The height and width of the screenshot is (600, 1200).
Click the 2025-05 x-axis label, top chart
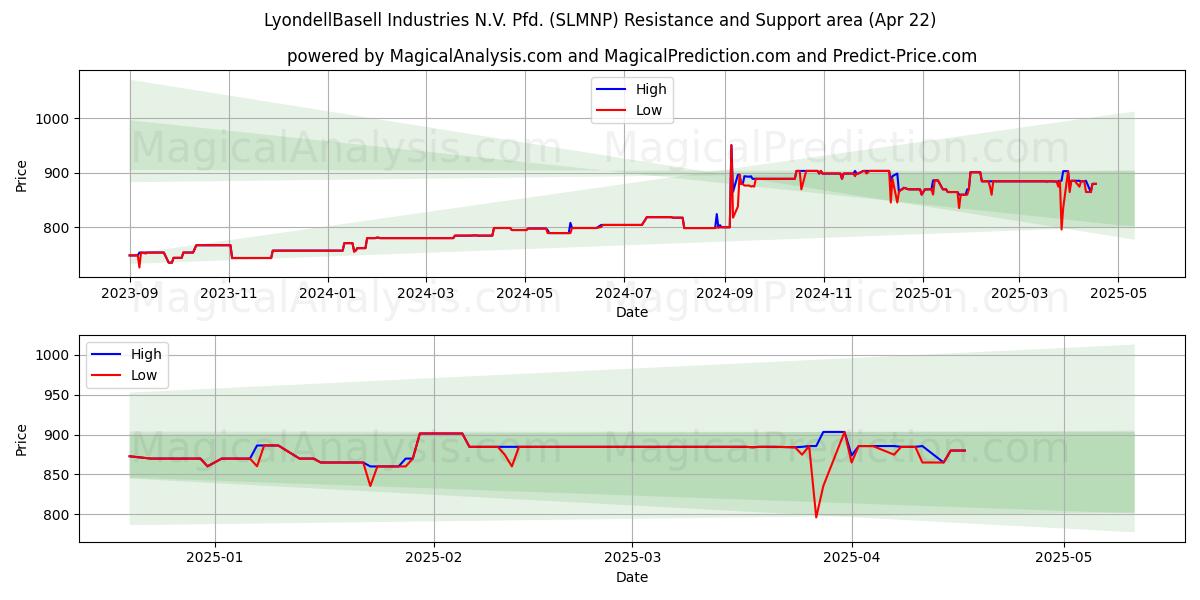(1118, 293)
